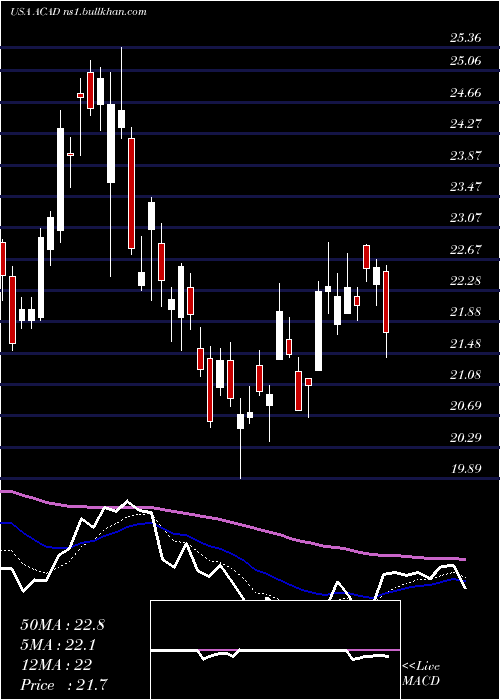Click the 23.87 price axis label
Viewport: 500px width, 700px height.
(466, 156)
